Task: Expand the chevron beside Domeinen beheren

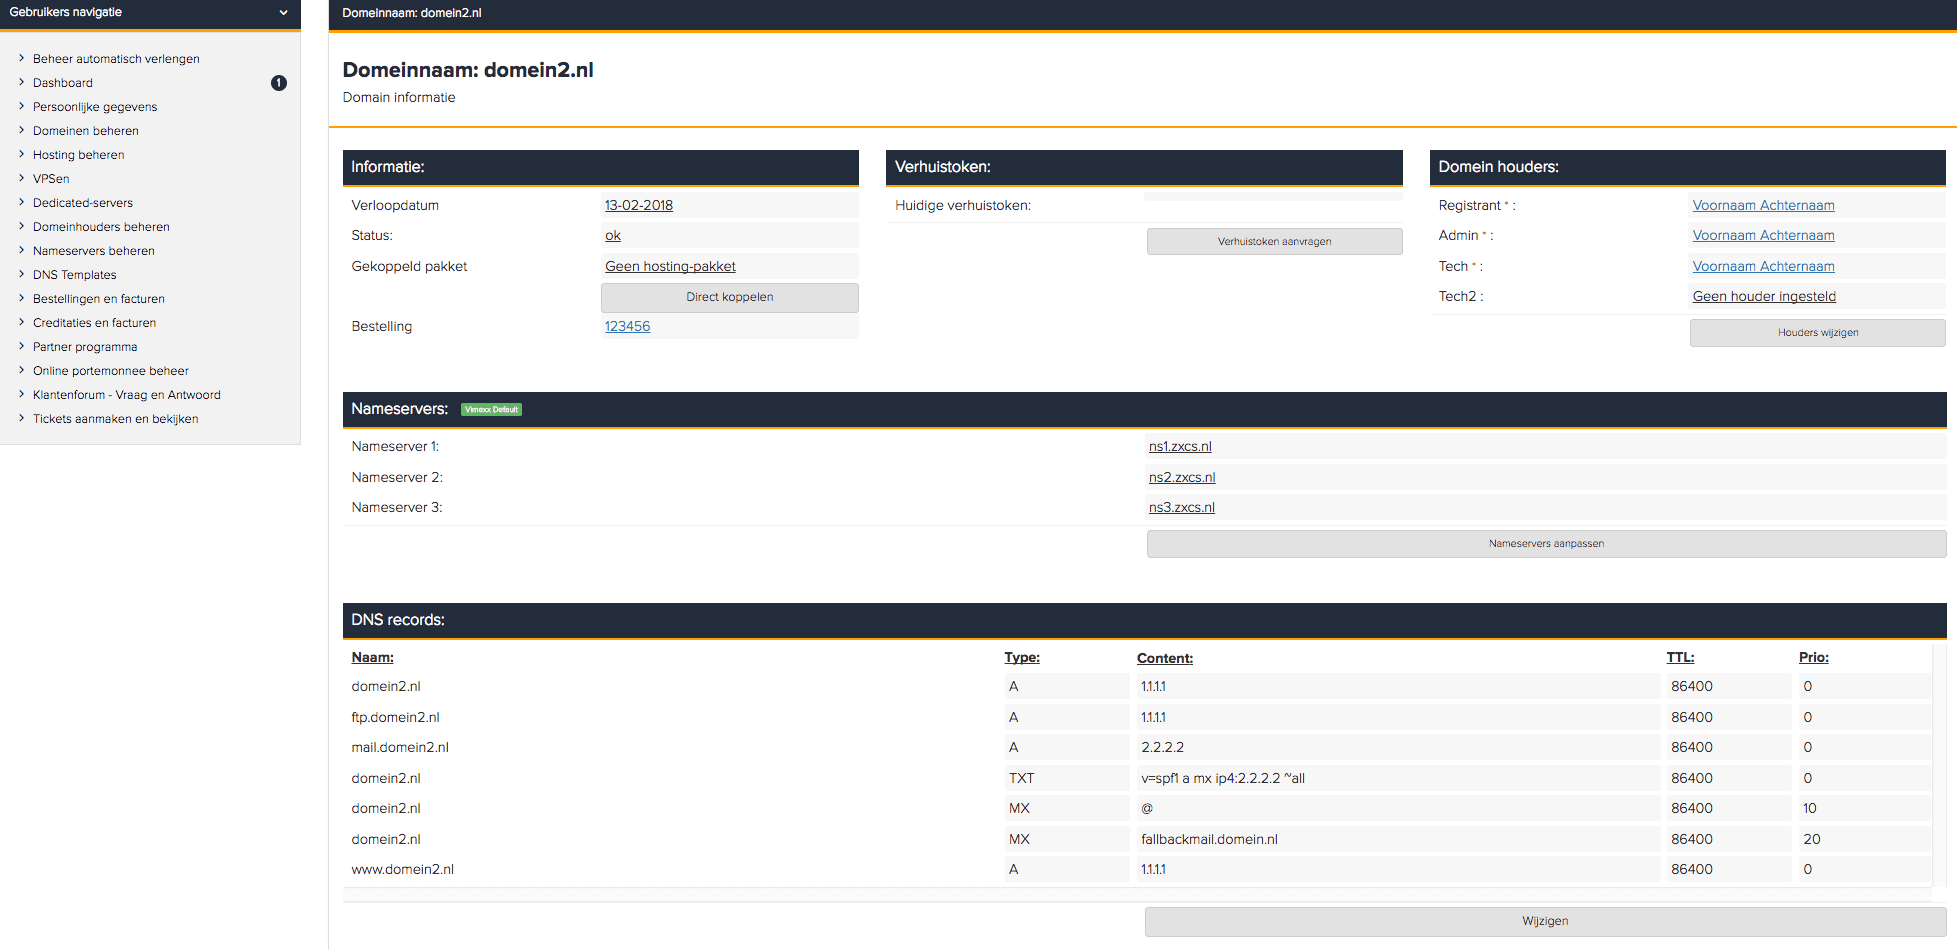Action: (x=21, y=131)
